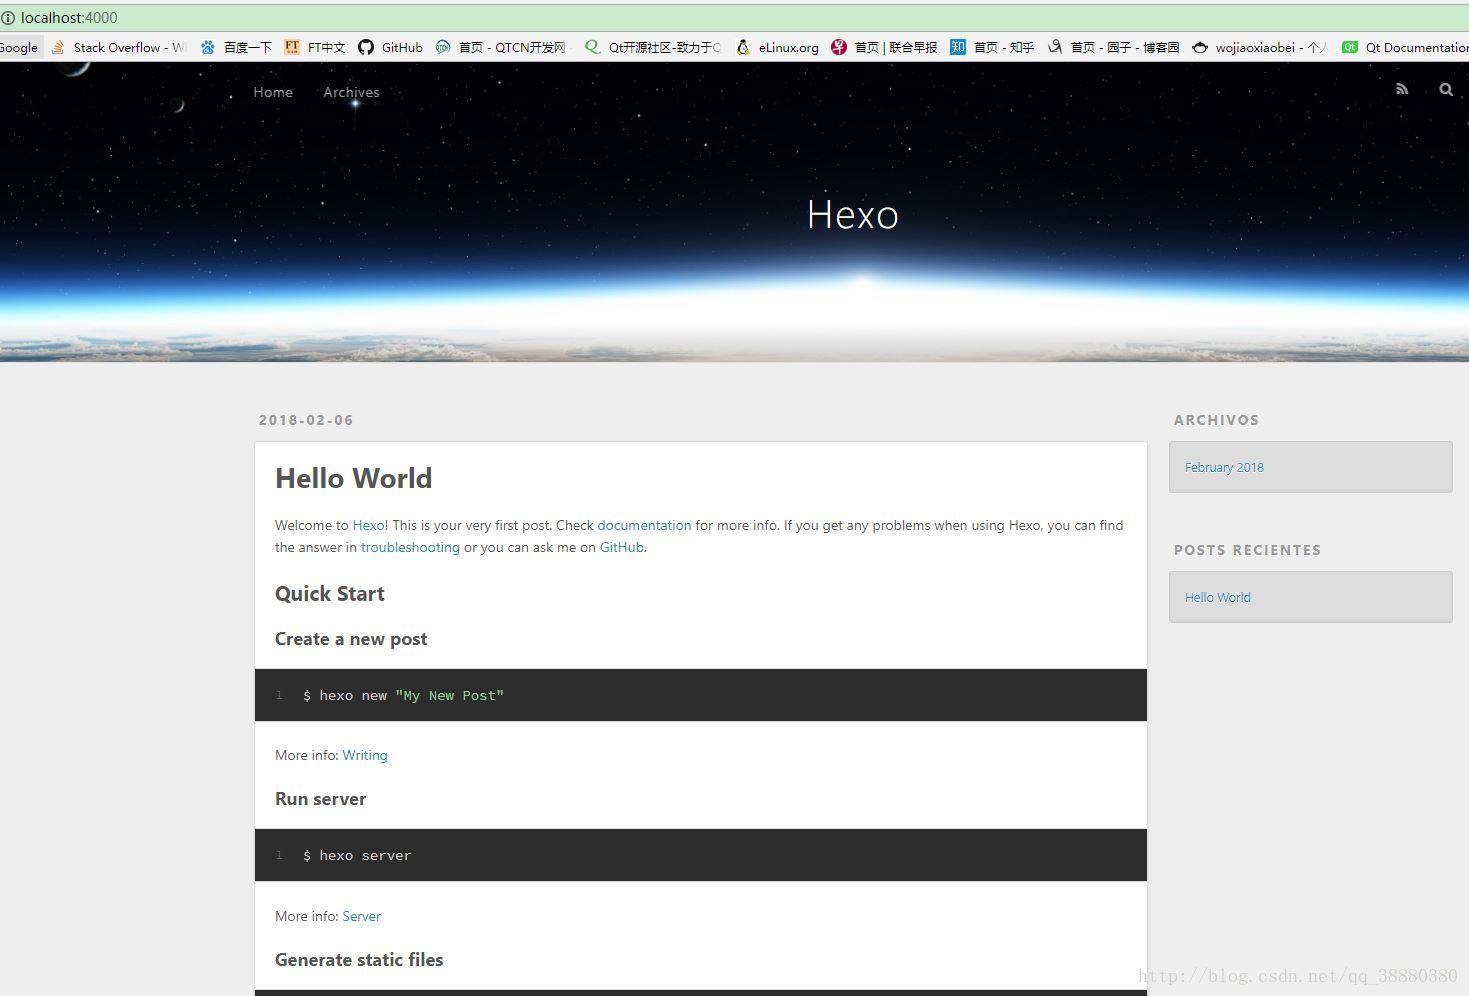Open the 2018-02-06 post date link
The image size is (1469, 996).
[306, 420]
